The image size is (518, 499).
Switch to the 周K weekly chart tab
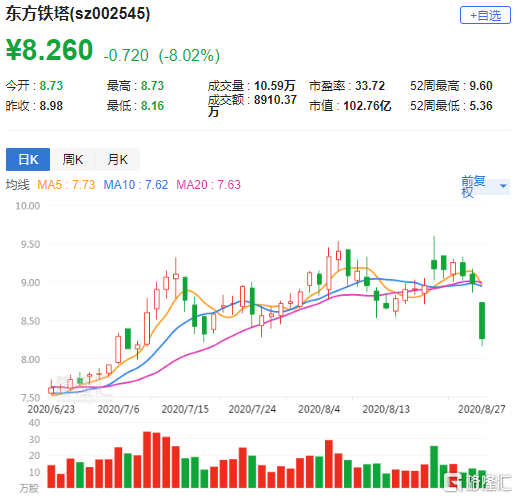tap(73, 159)
